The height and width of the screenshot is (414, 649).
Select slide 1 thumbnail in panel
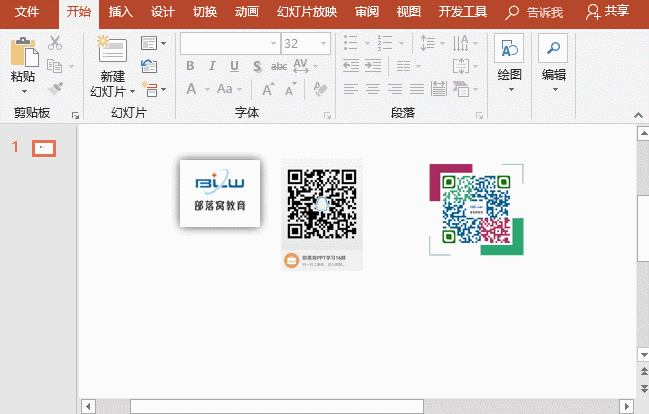(x=43, y=148)
